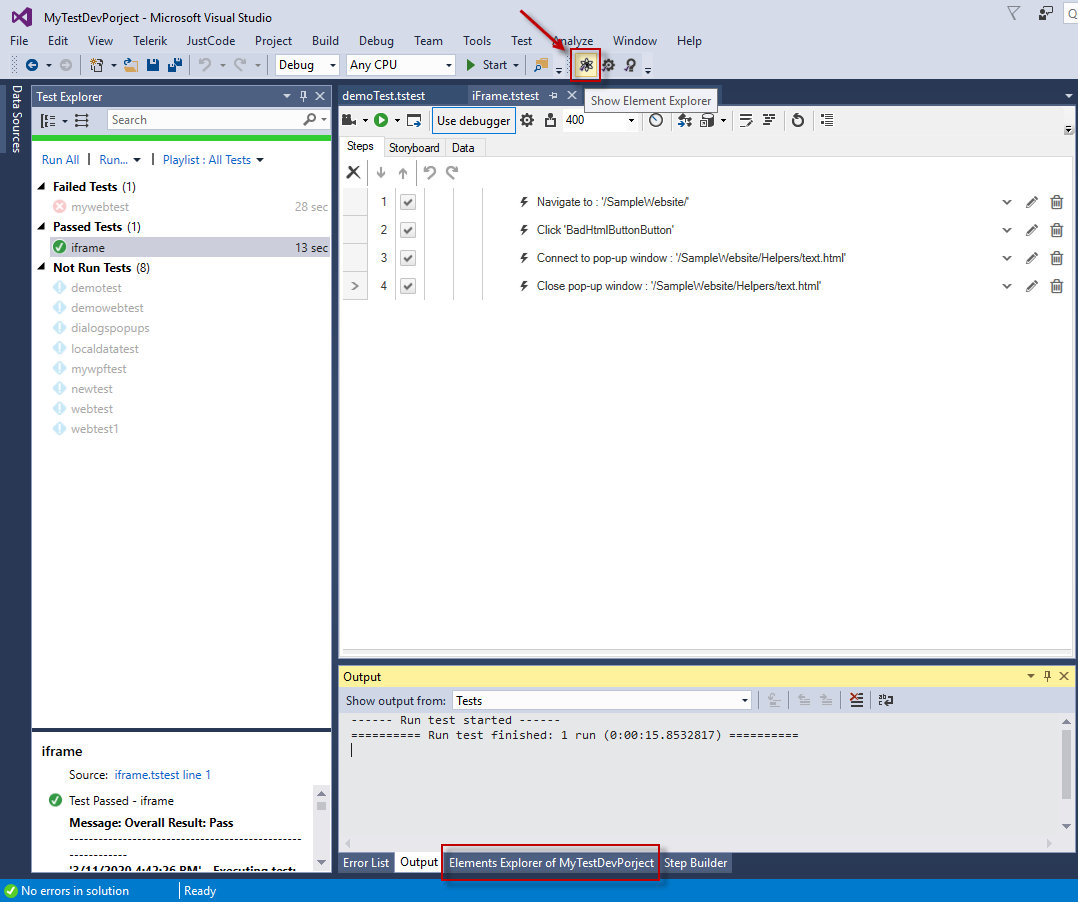This screenshot has width=1078, height=902.
Task: Delete step 4 using trash icon
Action: pyautogui.click(x=1057, y=286)
